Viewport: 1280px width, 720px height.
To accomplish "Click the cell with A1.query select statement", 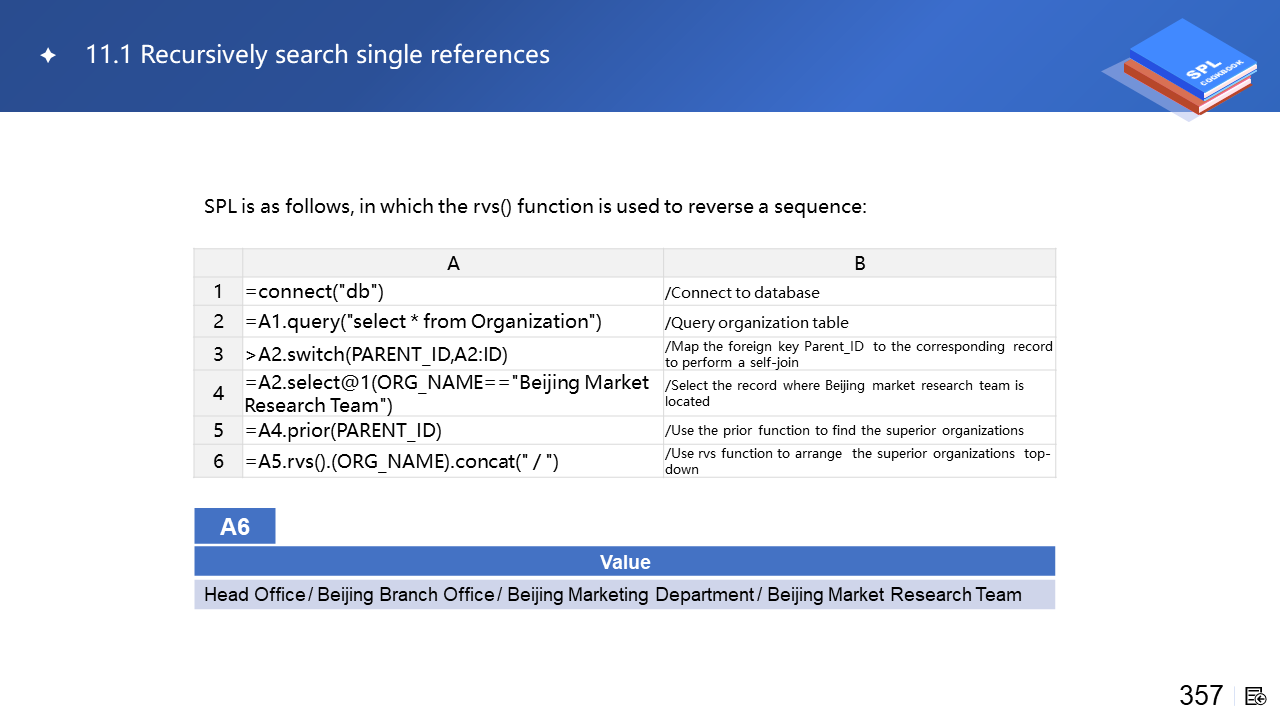I will click(453, 321).
